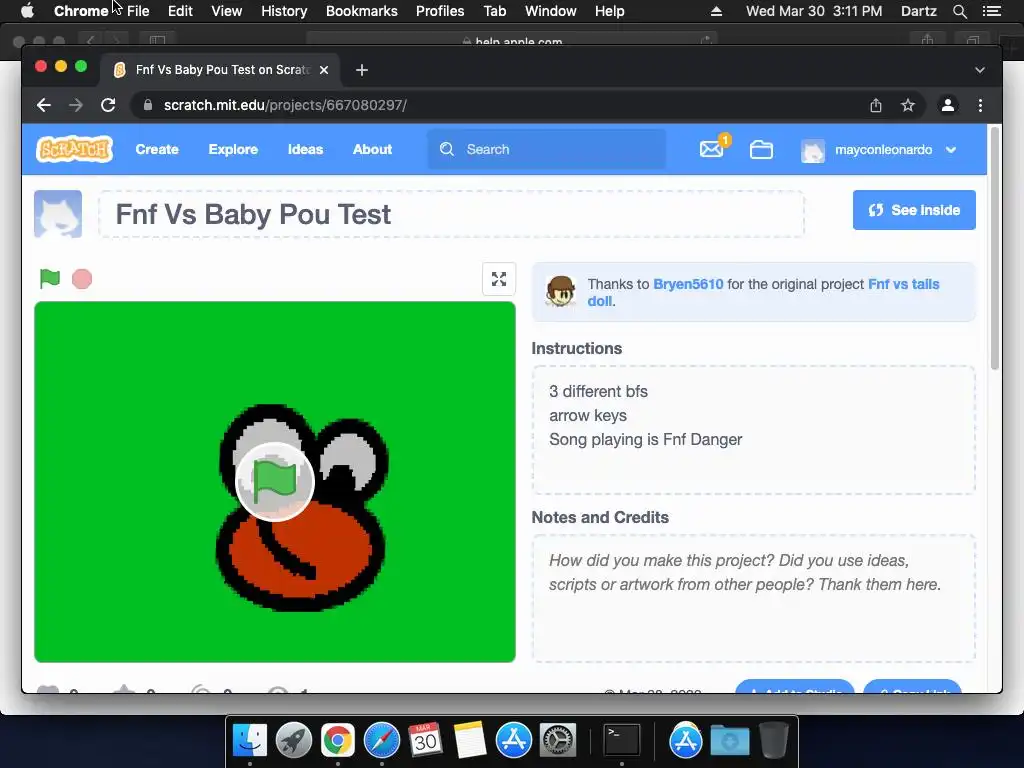Image resolution: width=1024 pixels, height=768 pixels.
Task: Open Launchpad from the Dock
Action: (x=294, y=740)
